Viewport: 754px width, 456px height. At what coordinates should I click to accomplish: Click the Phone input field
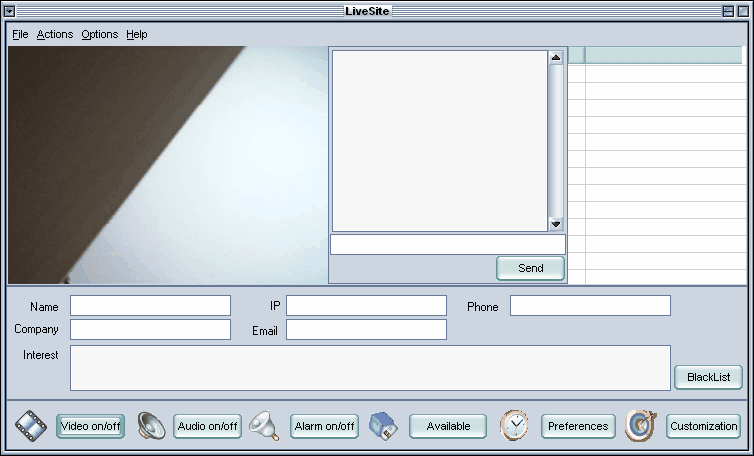(590, 305)
